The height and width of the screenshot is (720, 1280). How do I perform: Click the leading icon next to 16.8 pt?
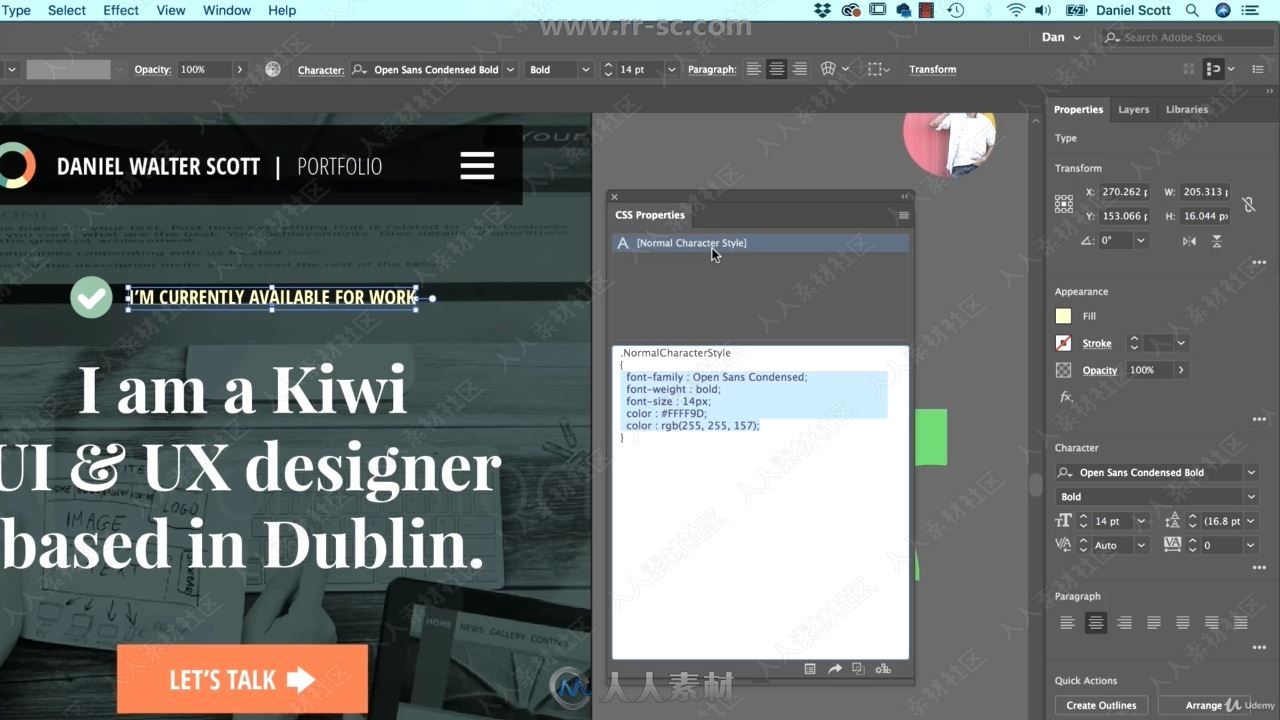1173,521
